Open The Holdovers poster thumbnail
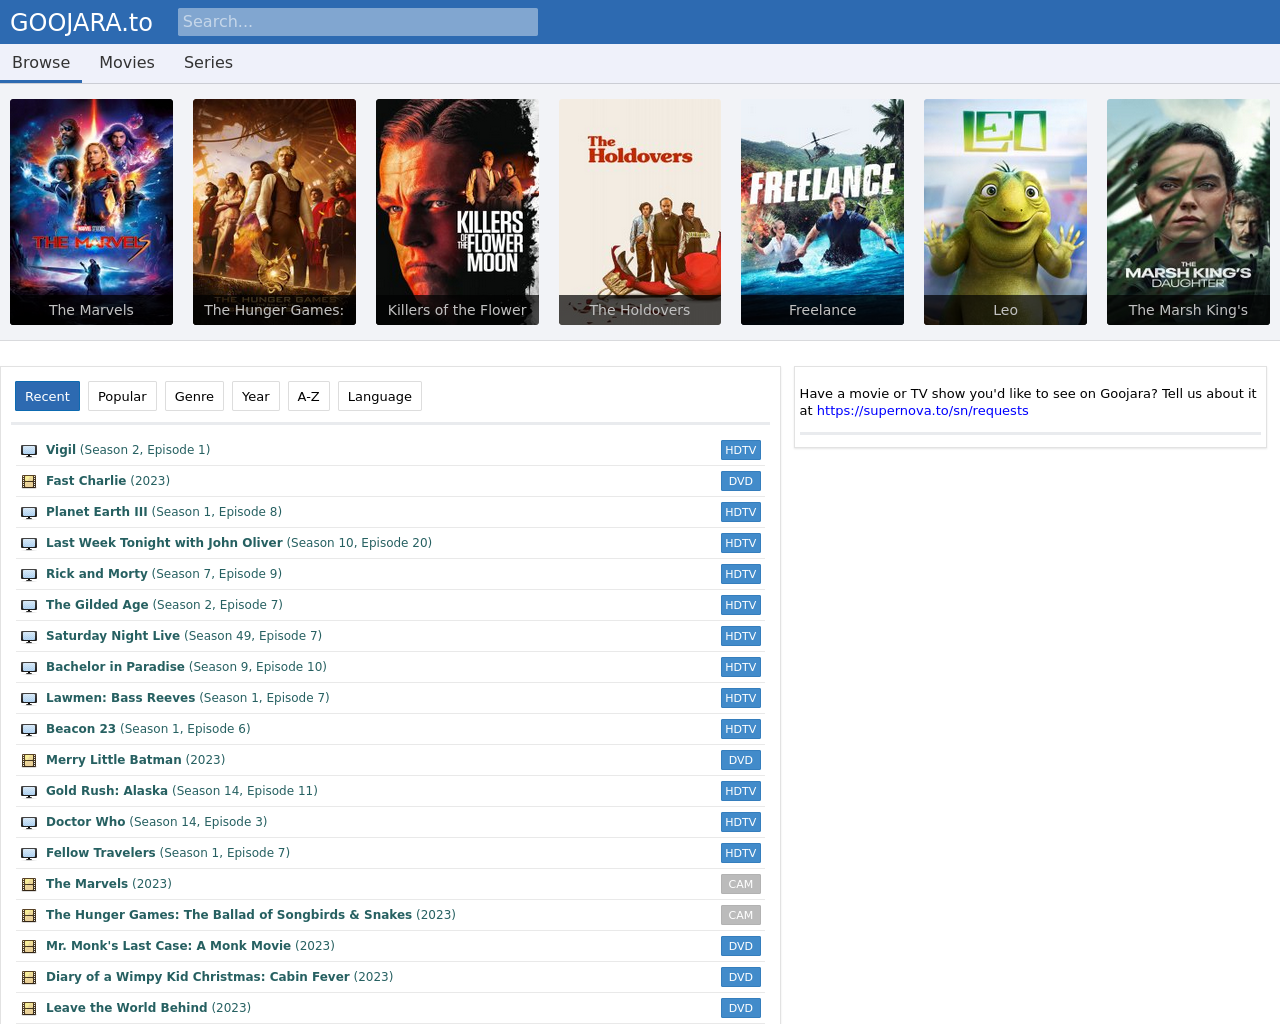This screenshot has width=1280, height=1024. (x=640, y=212)
